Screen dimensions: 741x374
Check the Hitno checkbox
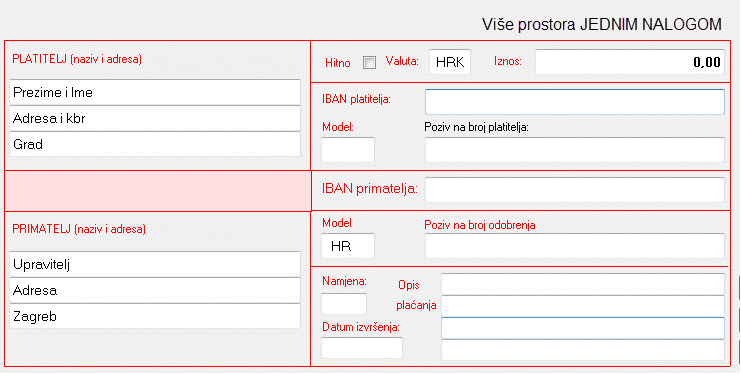click(x=369, y=62)
